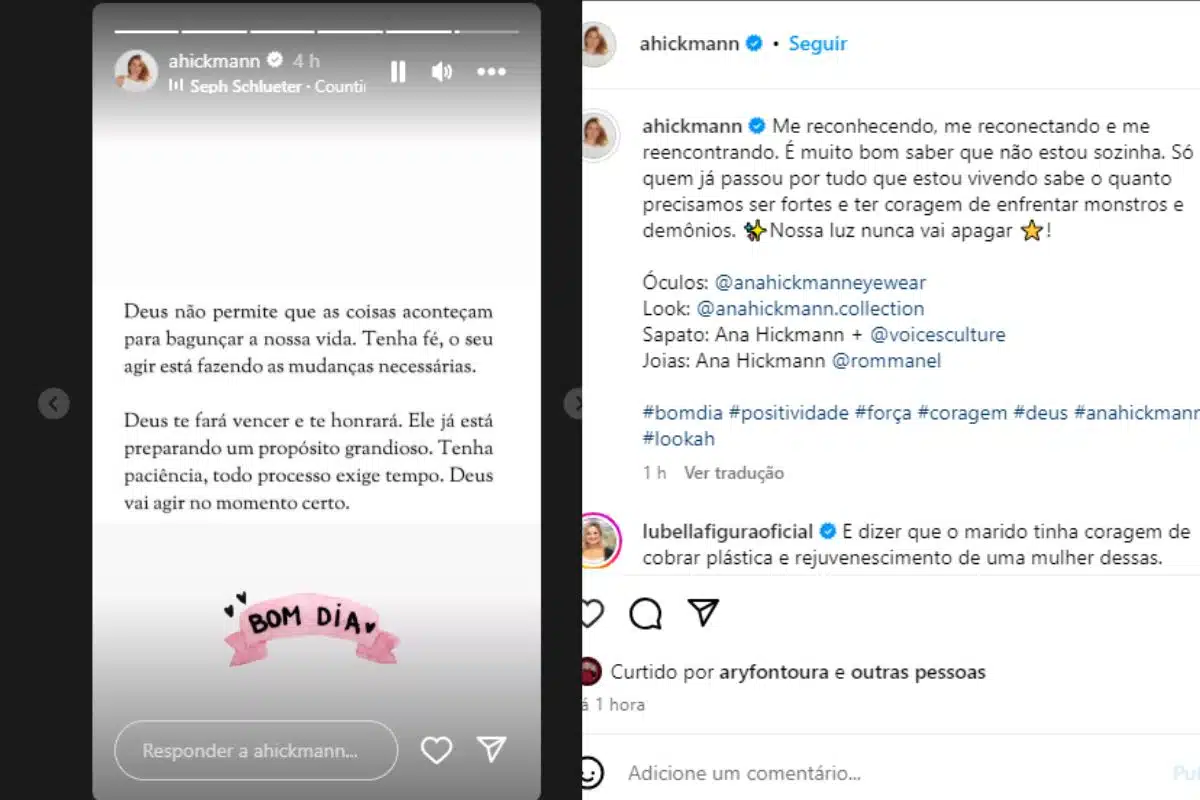Pause the story playback
1200x800 pixels.
[x=398, y=72]
